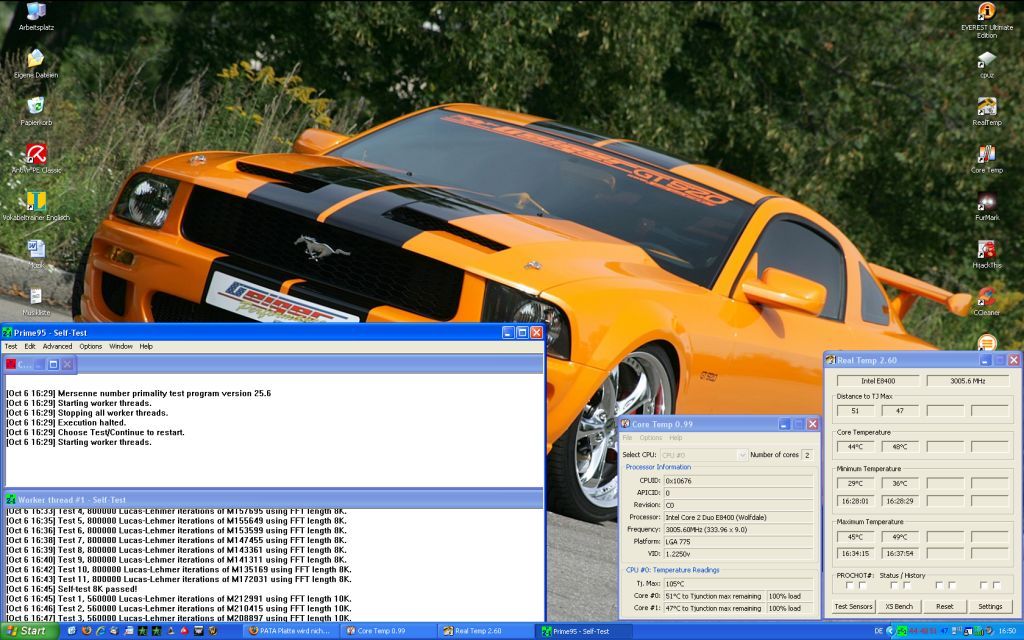Click the Firefox icon in Quick Launch
Image resolution: width=1024 pixels, height=640 pixels.
tap(86, 631)
